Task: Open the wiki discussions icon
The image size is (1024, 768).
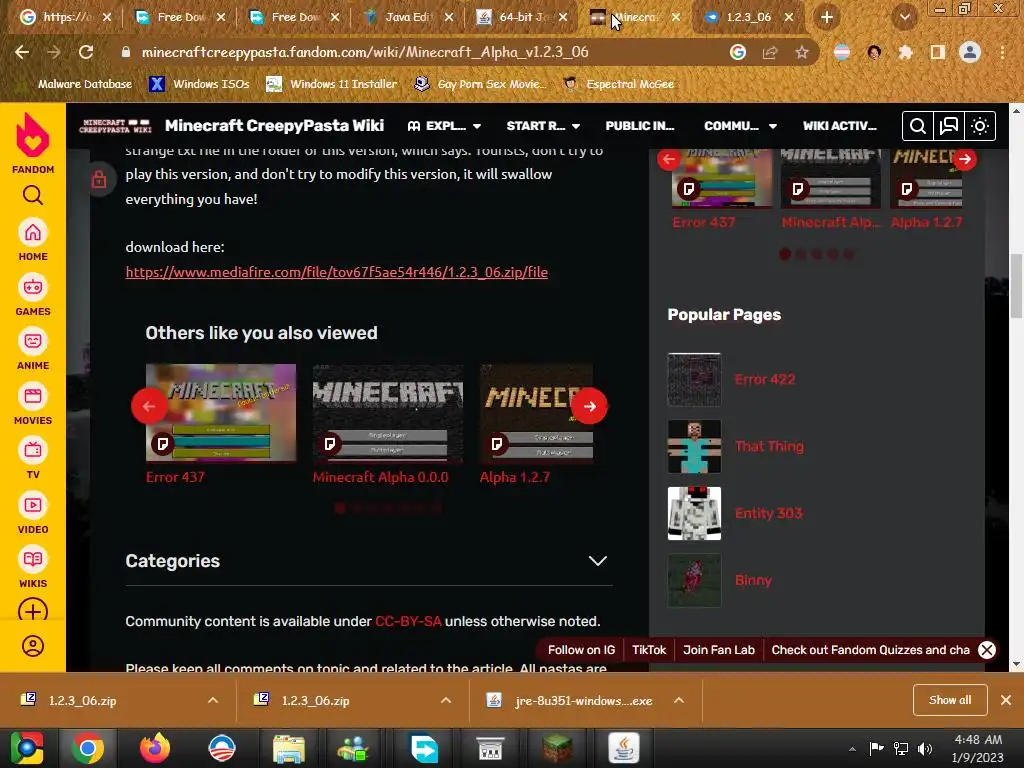Action: (x=949, y=126)
